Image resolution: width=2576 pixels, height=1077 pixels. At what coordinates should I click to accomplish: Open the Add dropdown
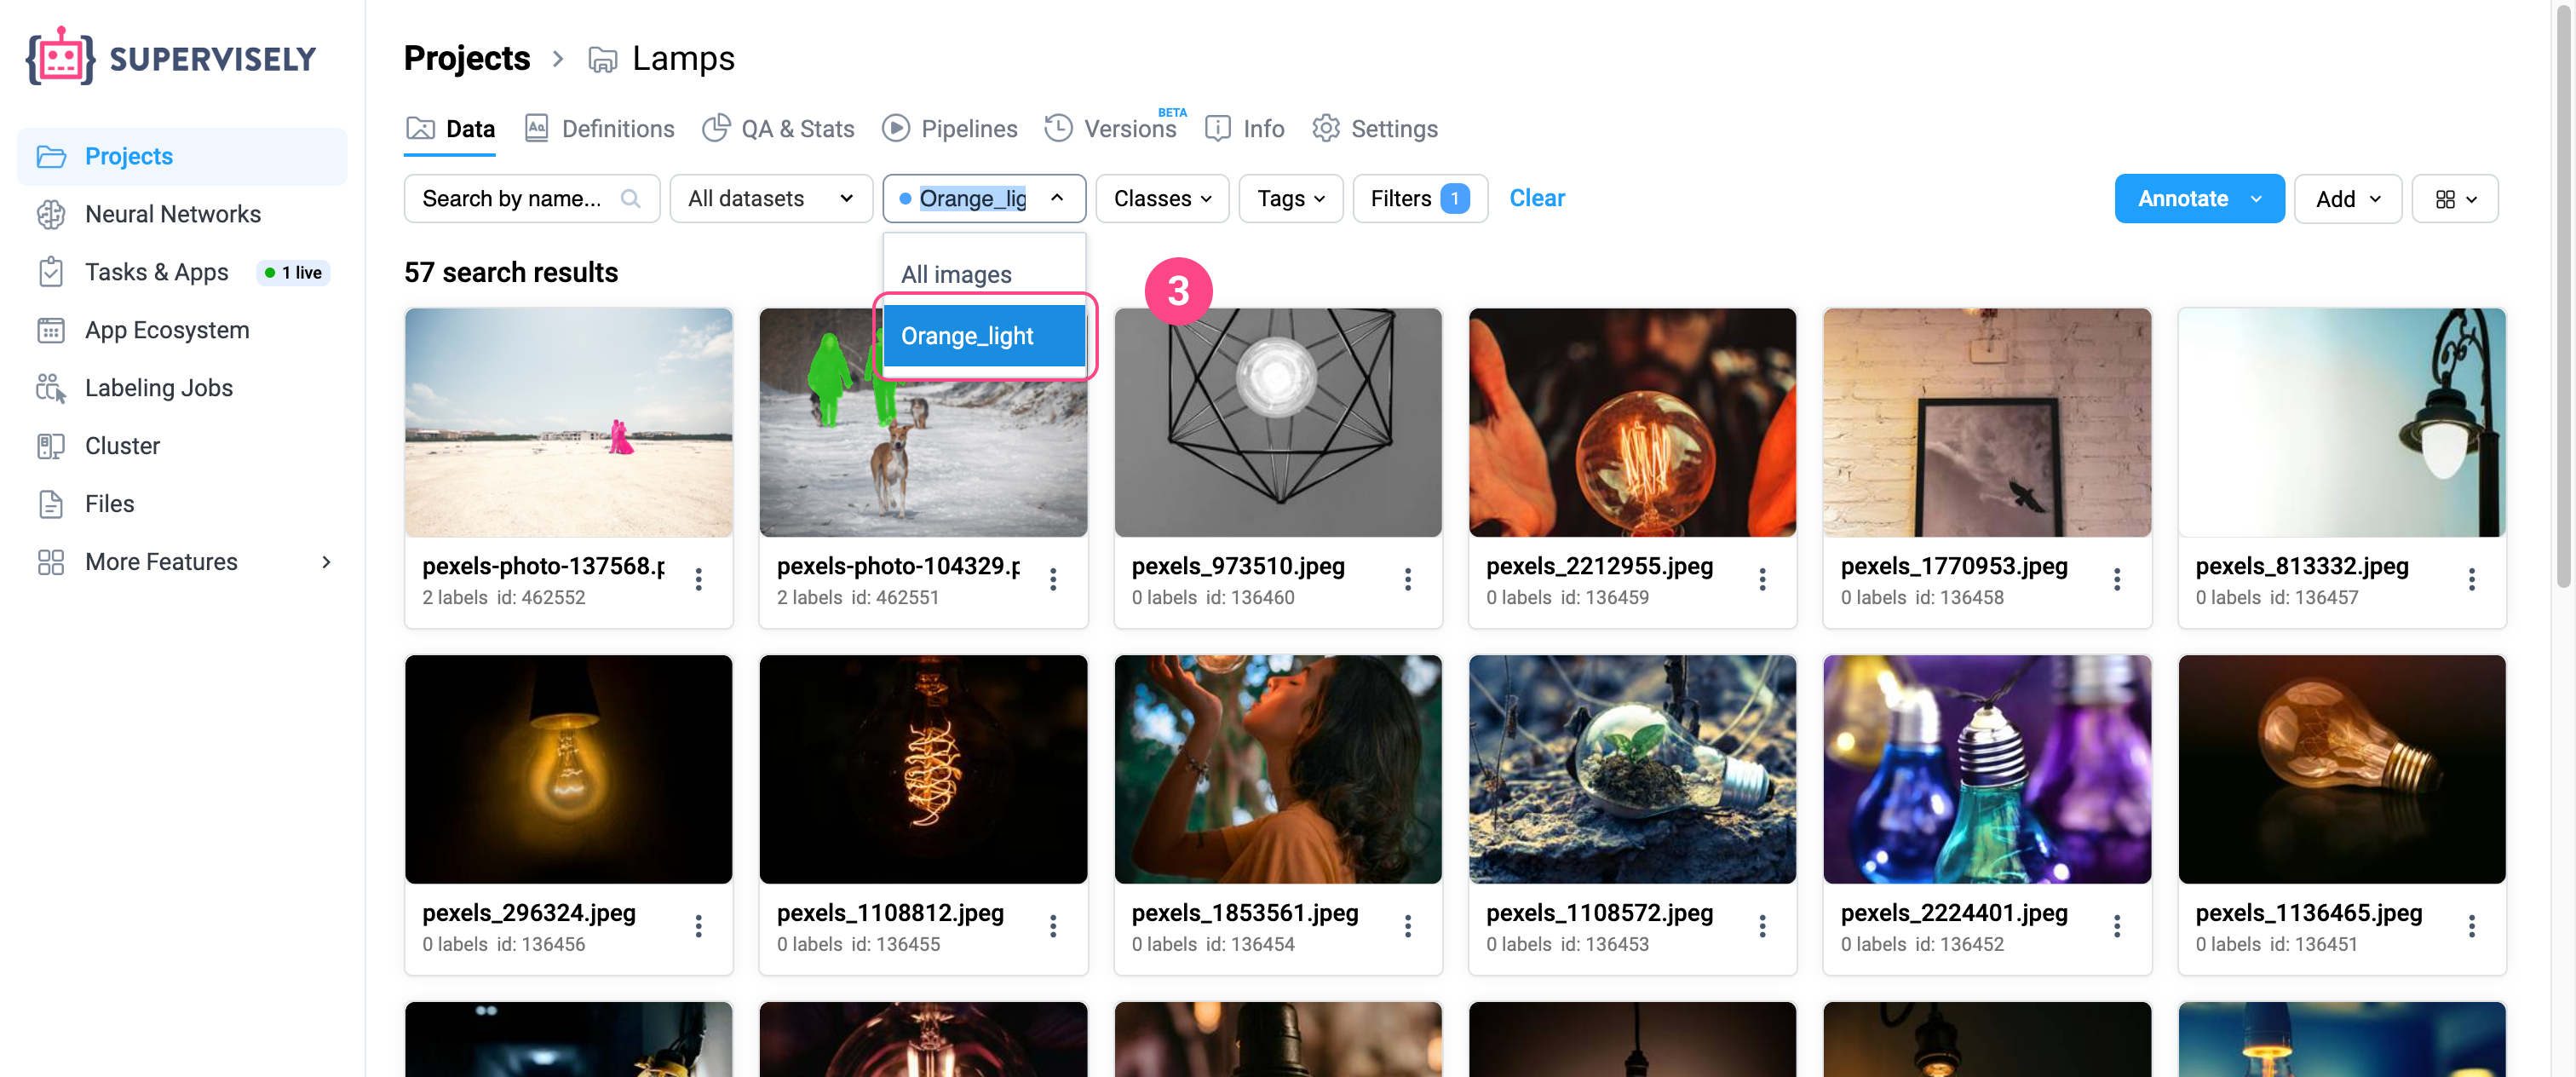pyautogui.click(x=2346, y=198)
